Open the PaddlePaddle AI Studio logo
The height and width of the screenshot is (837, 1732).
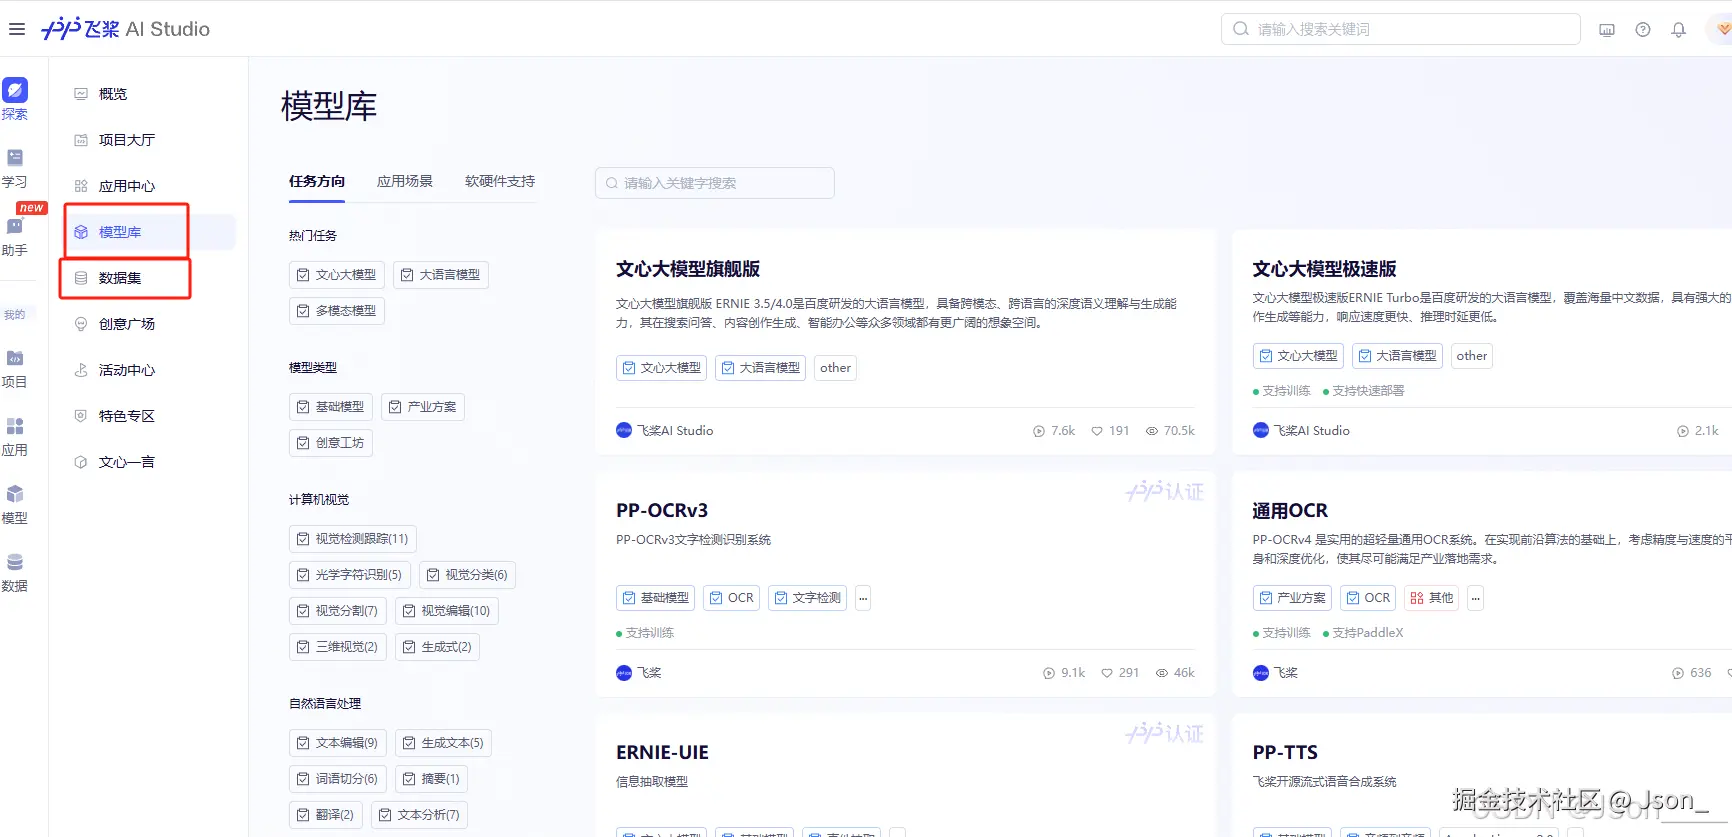[x=126, y=29]
